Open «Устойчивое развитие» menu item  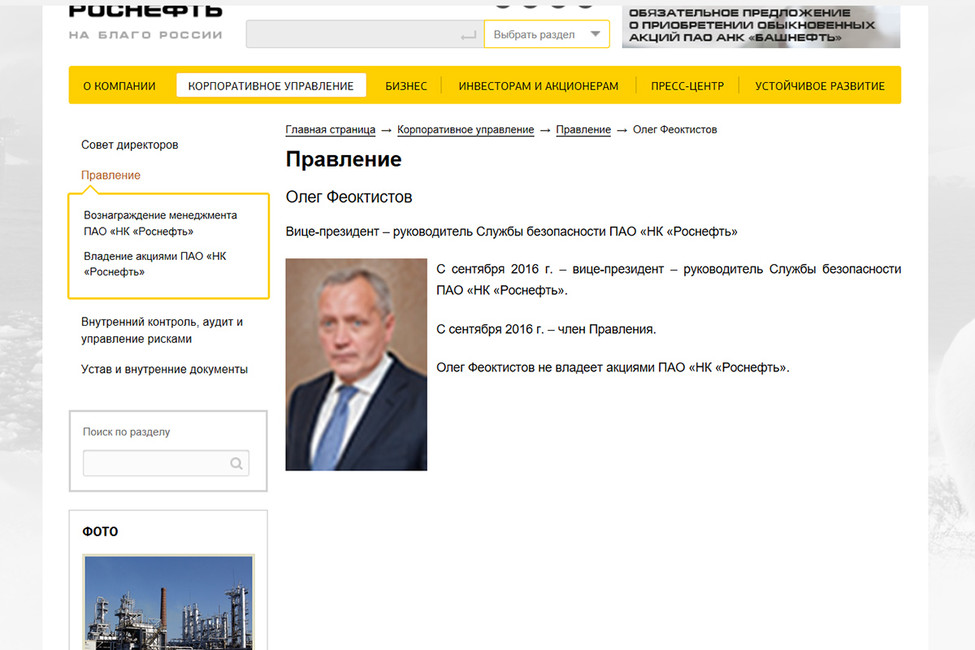820,86
